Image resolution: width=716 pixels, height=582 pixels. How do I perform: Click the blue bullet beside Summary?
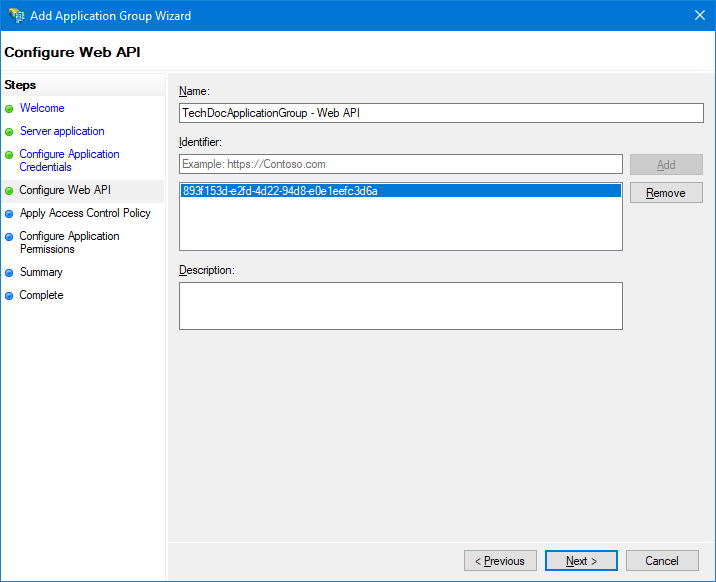pyautogui.click(x=9, y=273)
